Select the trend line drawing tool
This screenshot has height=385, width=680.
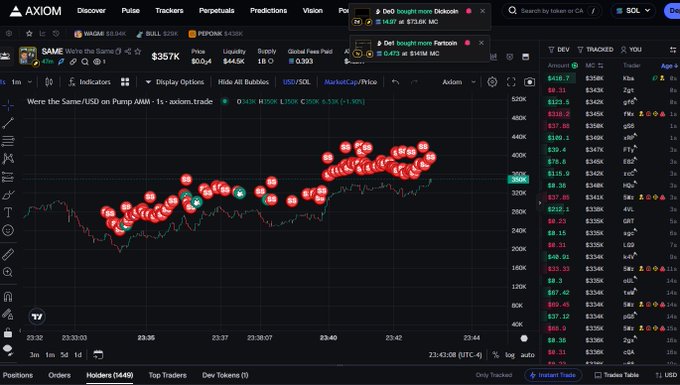pos(8,123)
